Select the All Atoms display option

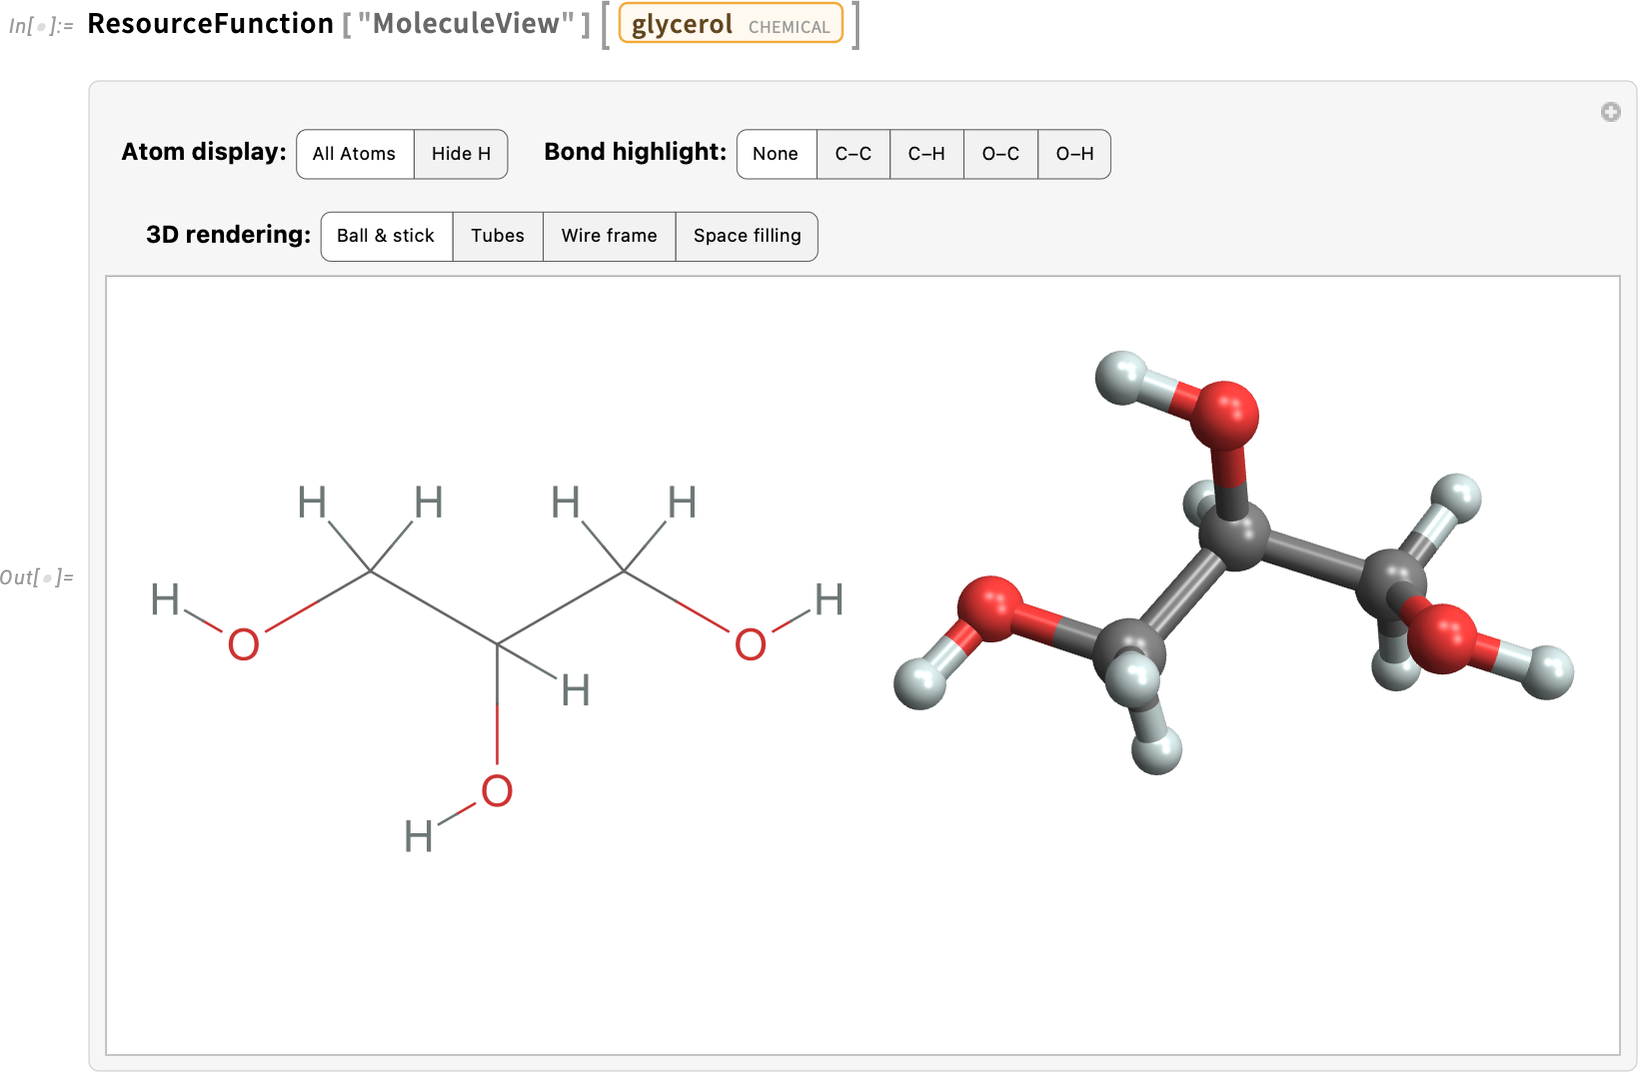coord(354,154)
